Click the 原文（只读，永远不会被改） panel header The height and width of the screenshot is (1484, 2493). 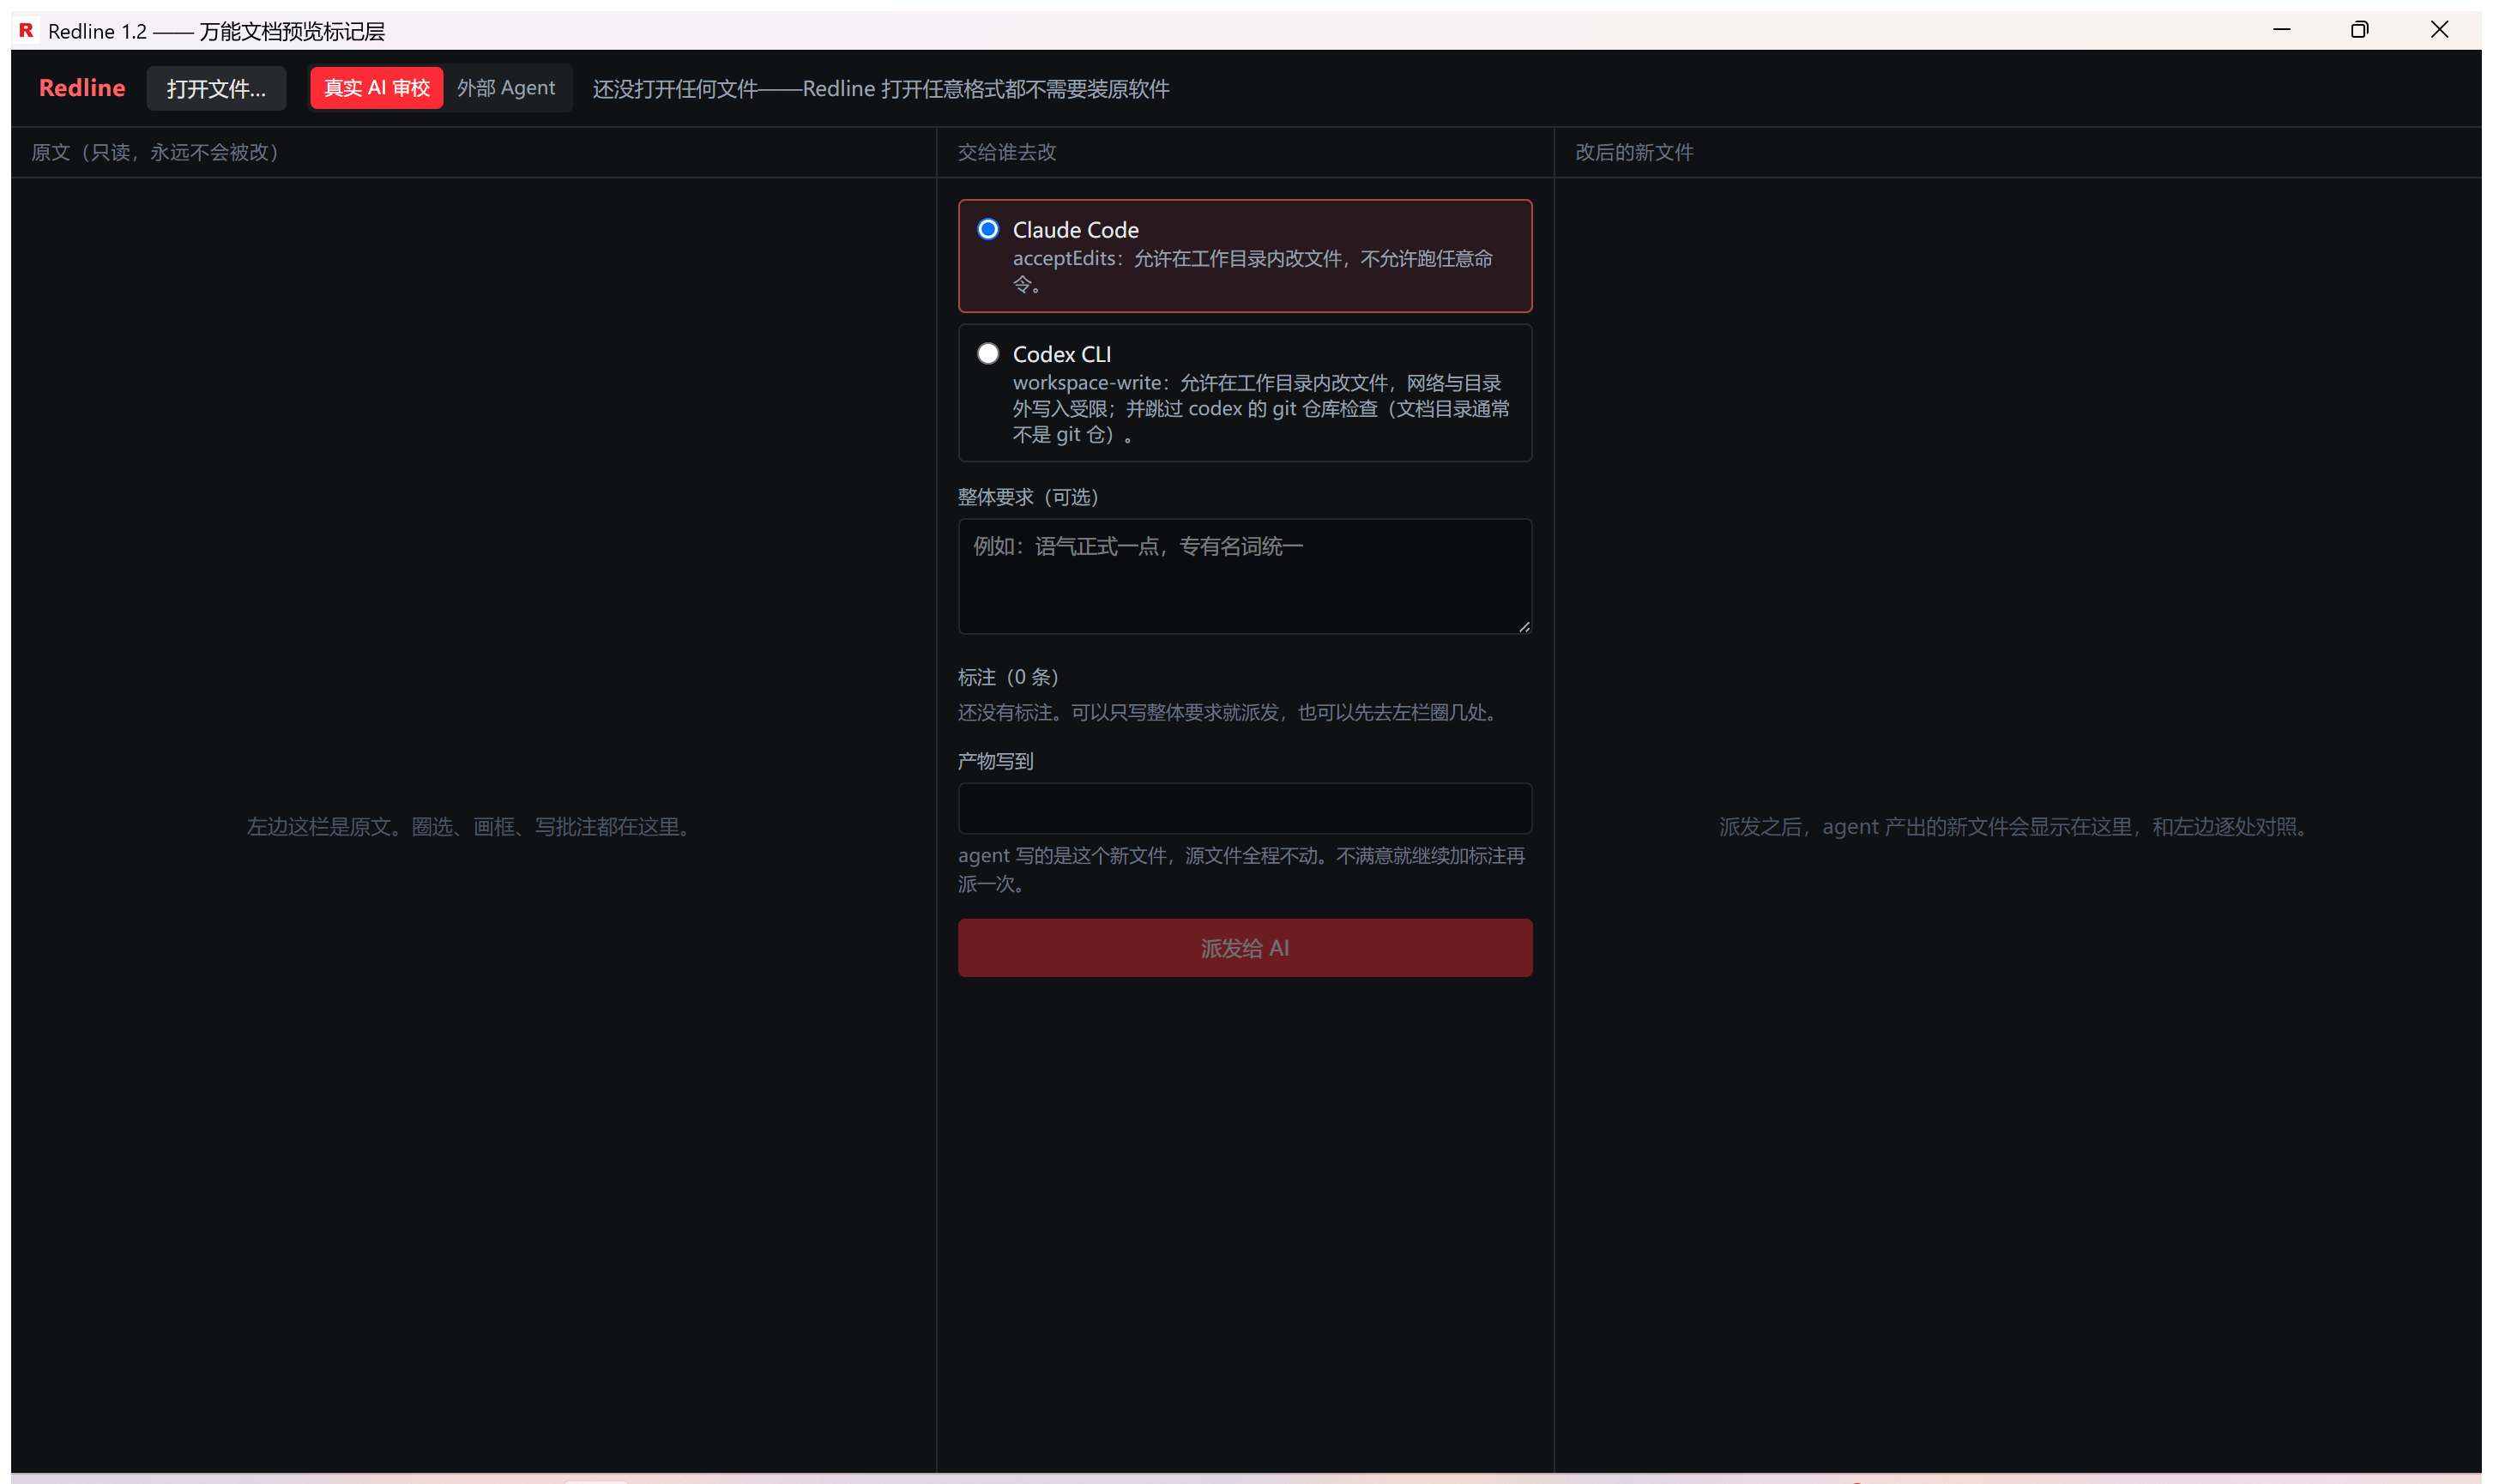click(x=155, y=152)
